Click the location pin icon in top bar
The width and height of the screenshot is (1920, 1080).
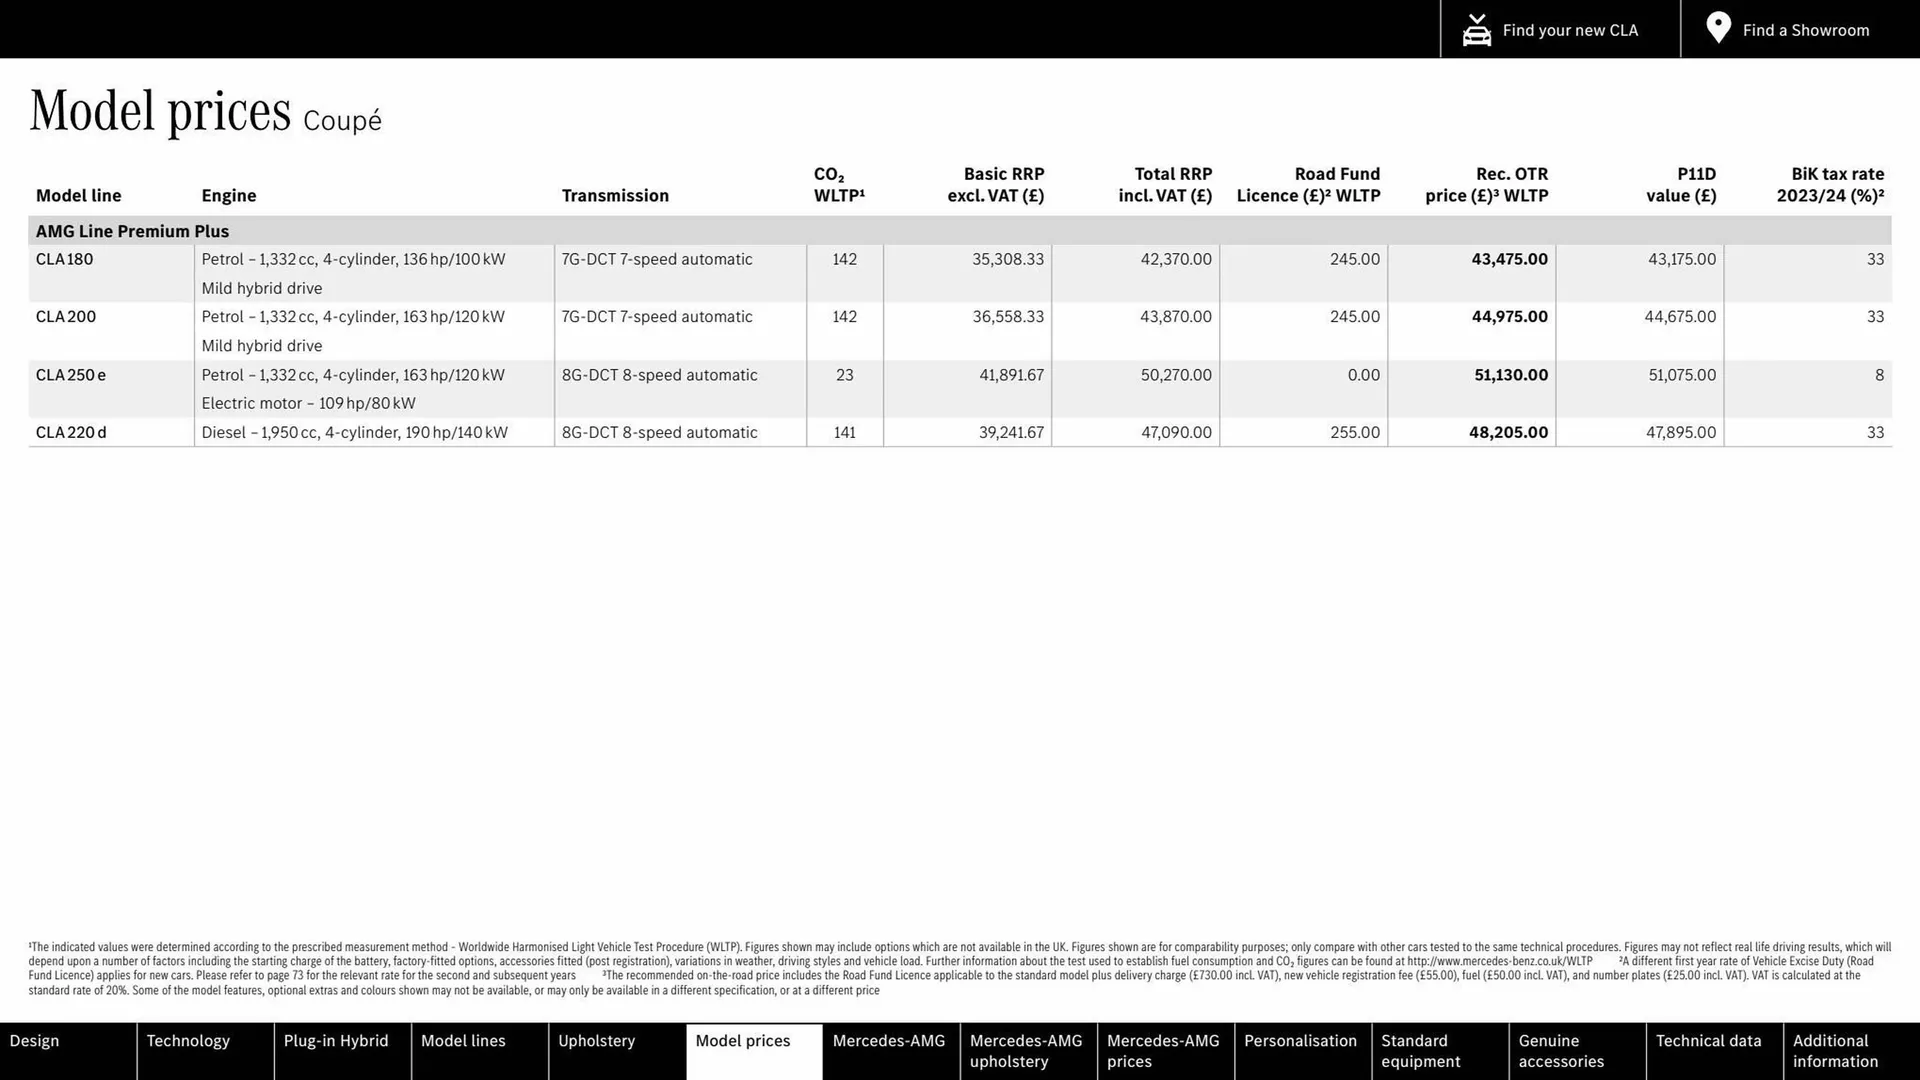point(1717,28)
